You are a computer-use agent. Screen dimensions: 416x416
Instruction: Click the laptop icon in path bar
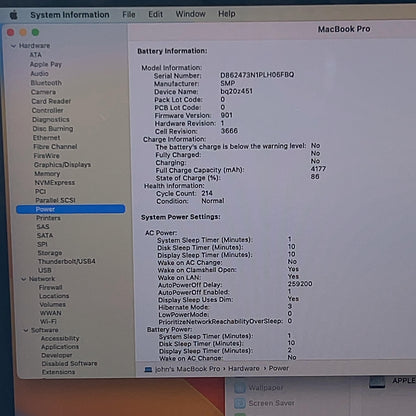148,370
